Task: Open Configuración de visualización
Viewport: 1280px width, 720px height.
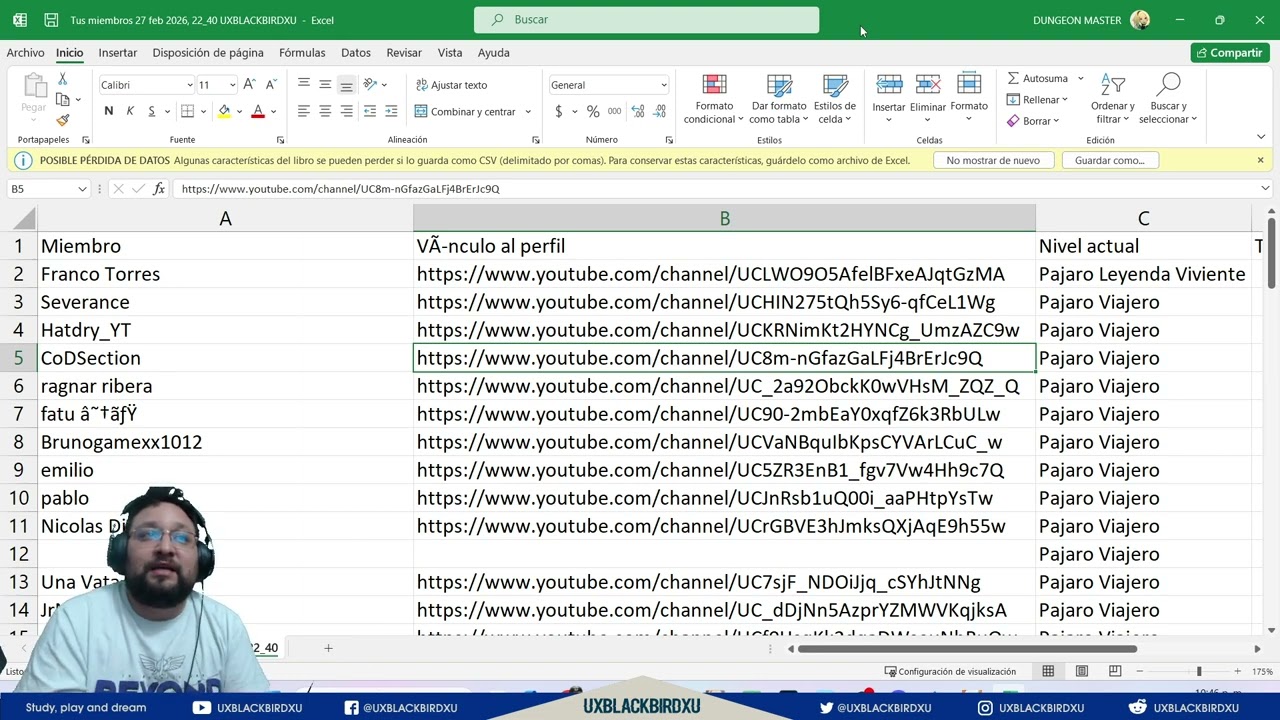Action: 951,671
